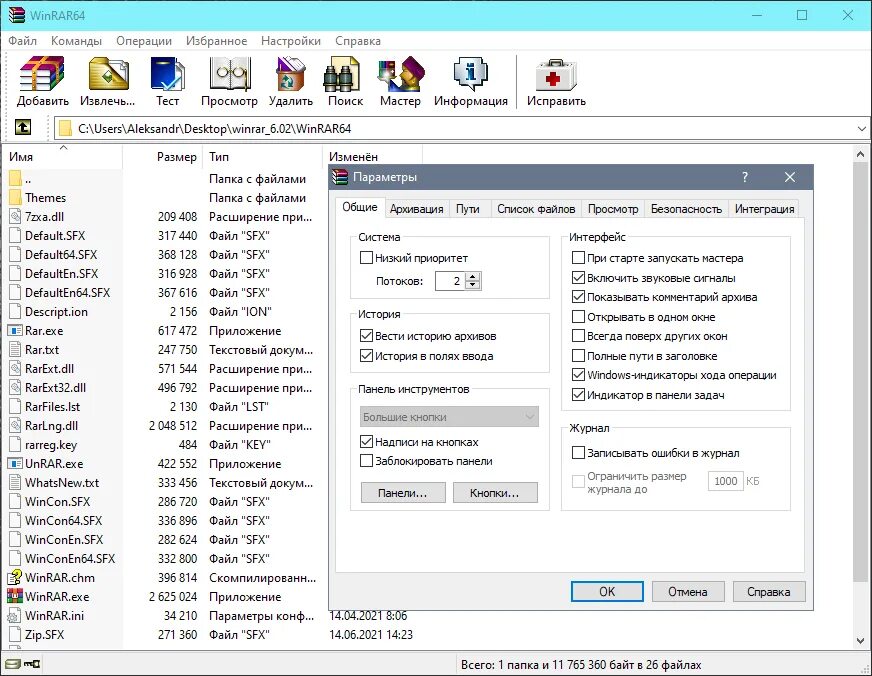Enable Низкий приоритет checkbox

pyautogui.click(x=366, y=258)
